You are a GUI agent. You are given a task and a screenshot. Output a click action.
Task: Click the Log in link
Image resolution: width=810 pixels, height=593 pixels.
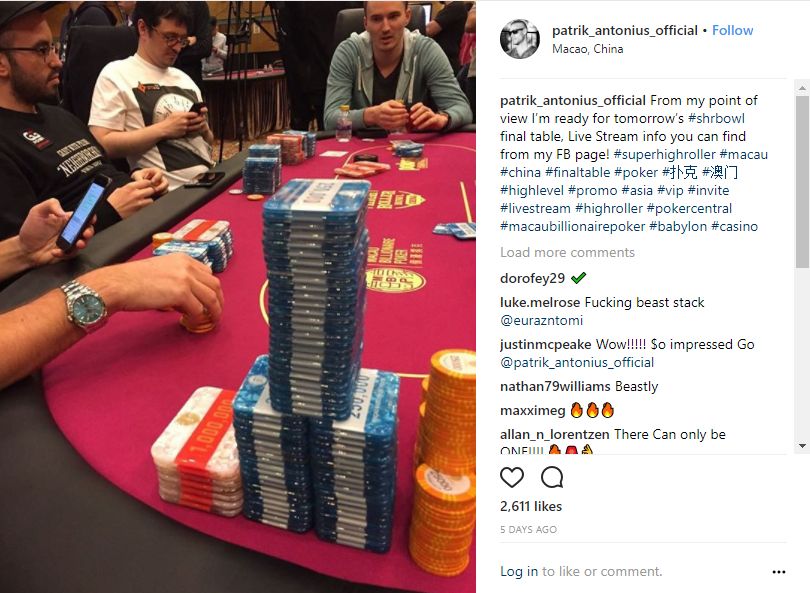519,571
